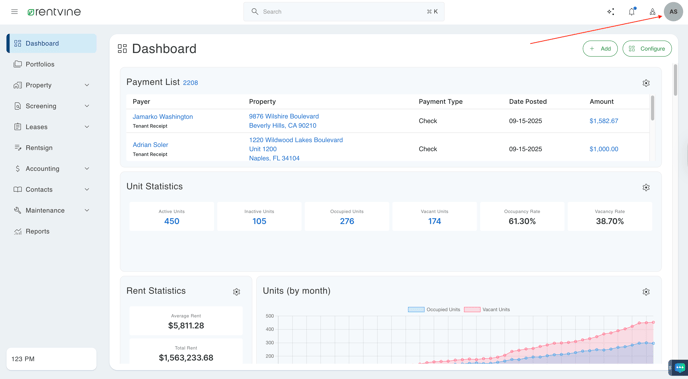Open the $1,582.67 amount link

604,121
